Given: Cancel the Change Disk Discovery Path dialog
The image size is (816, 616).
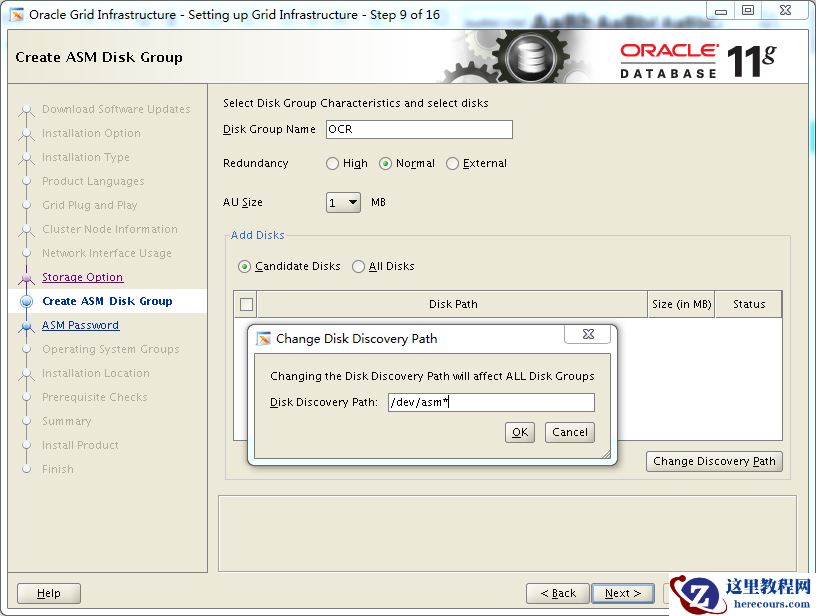Looking at the screenshot, I should 570,432.
